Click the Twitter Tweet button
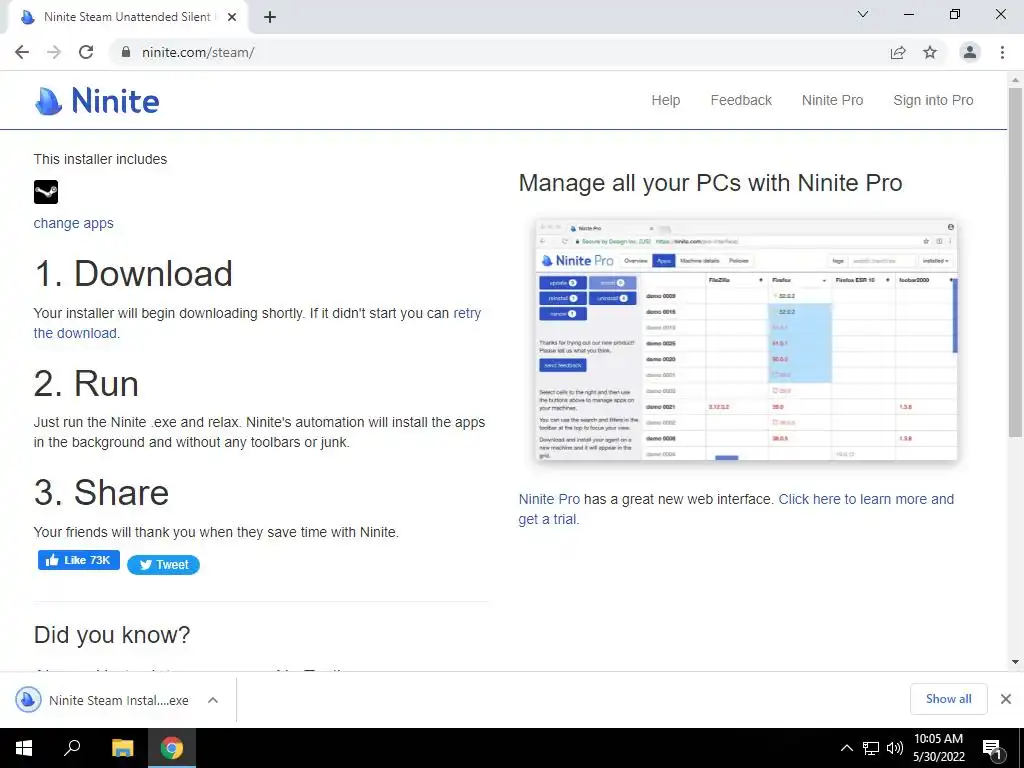 163,565
